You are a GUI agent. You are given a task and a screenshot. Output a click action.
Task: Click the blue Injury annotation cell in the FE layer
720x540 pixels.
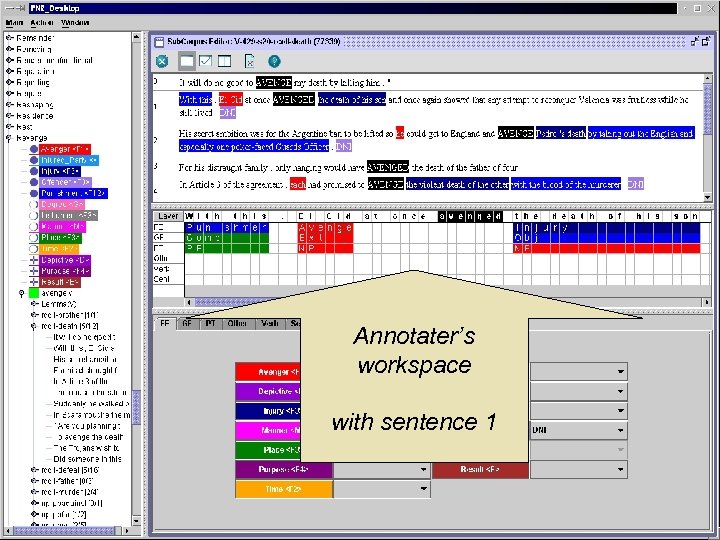606,228
